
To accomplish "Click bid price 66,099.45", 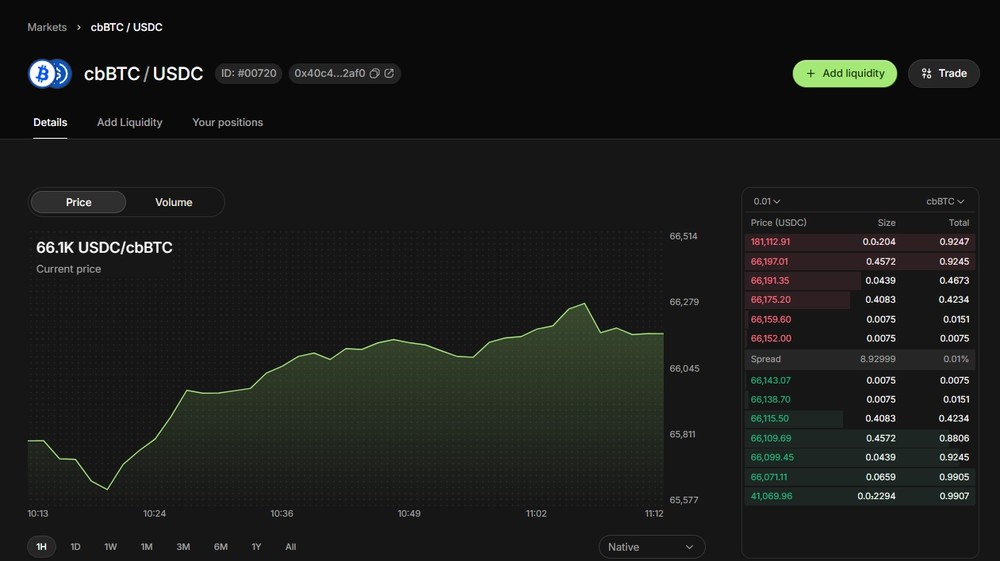I will (772, 458).
